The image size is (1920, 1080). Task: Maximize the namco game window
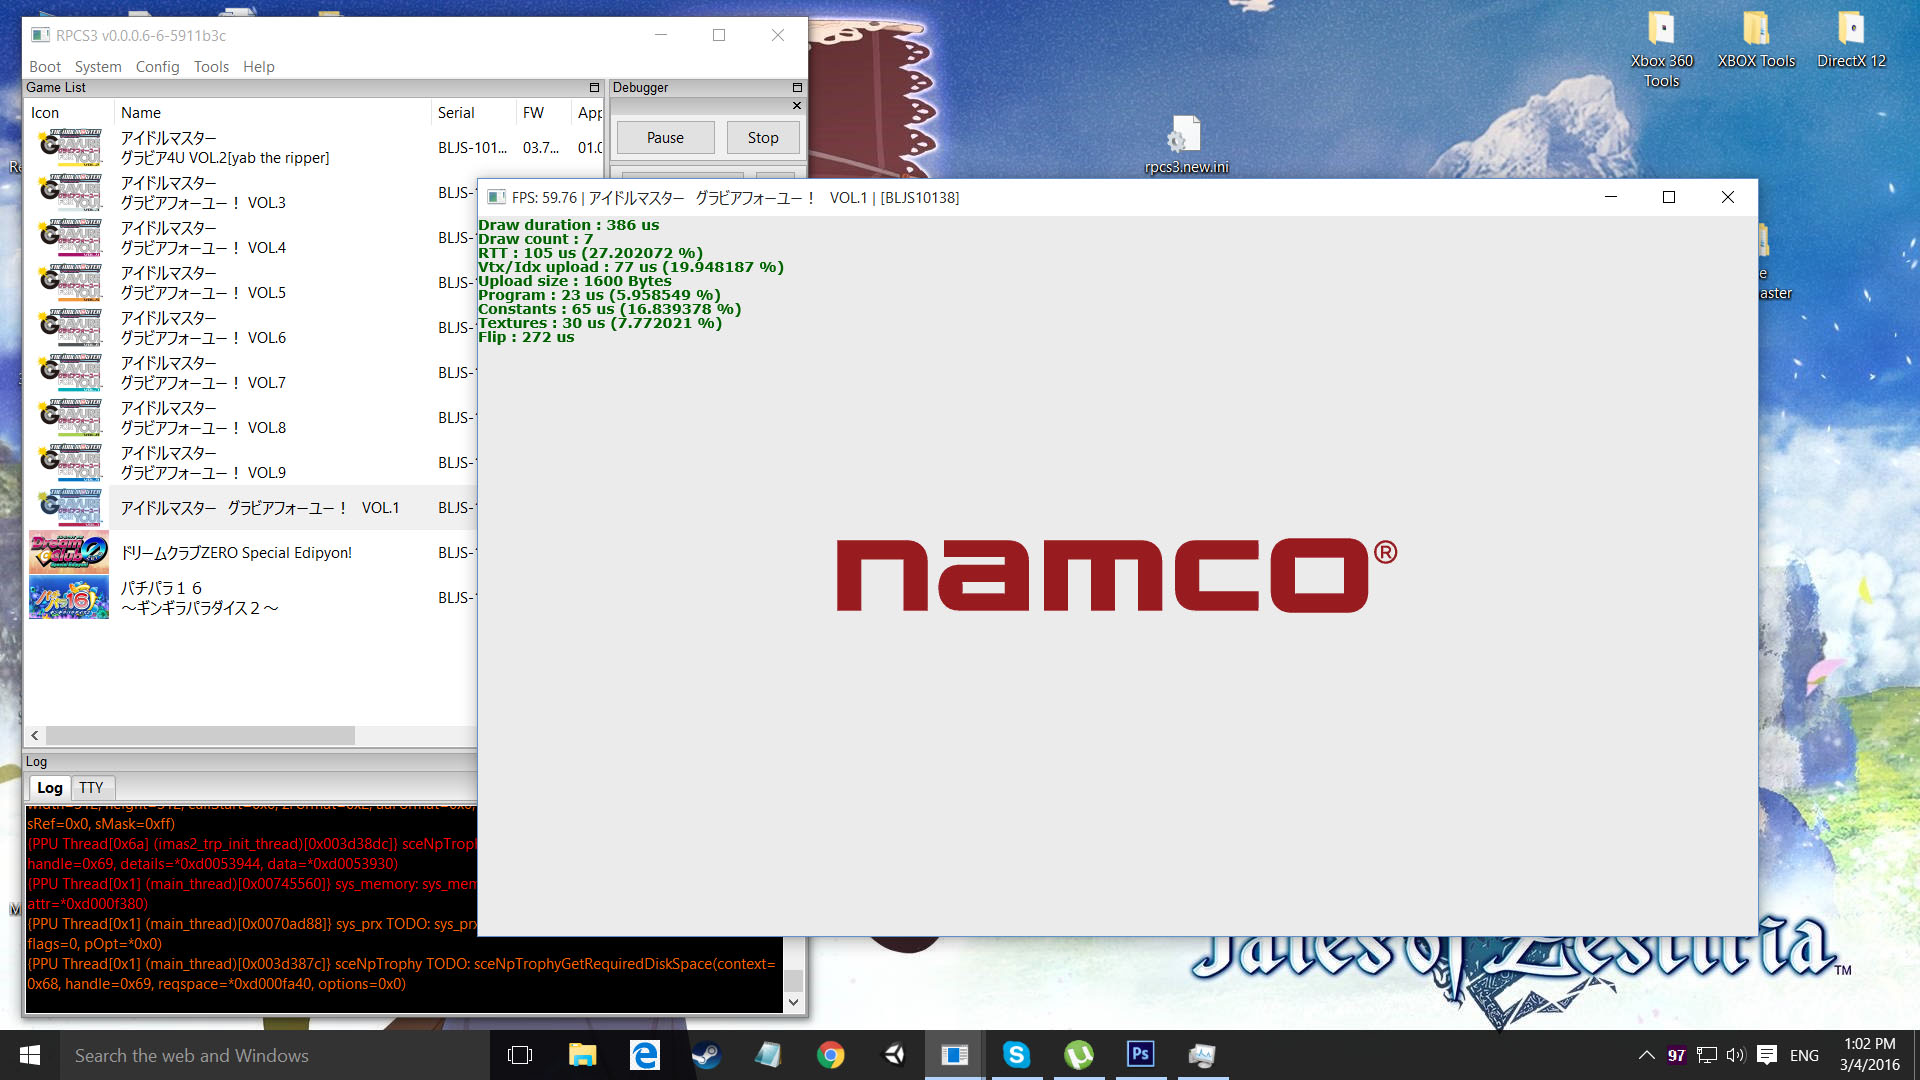coord(1669,197)
